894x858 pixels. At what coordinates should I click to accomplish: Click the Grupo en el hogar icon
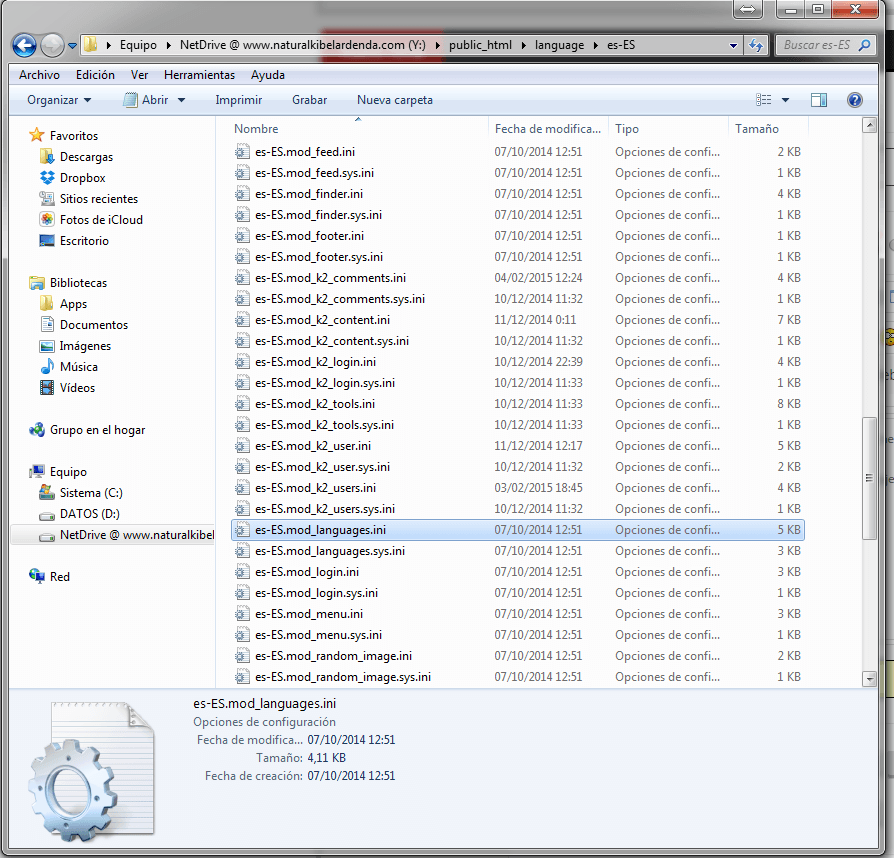click(36, 429)
